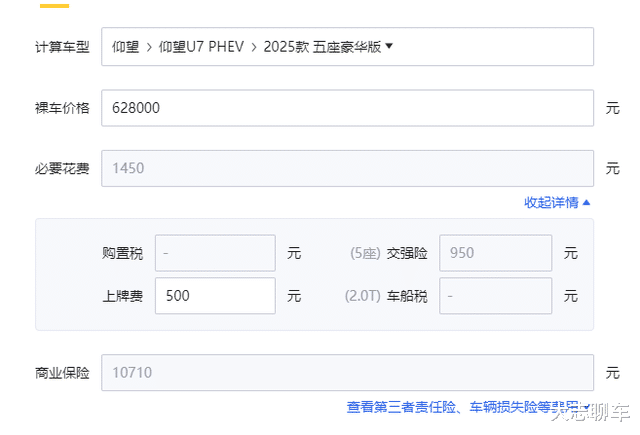Click the 交强险 field showing 950

[495, 253]
